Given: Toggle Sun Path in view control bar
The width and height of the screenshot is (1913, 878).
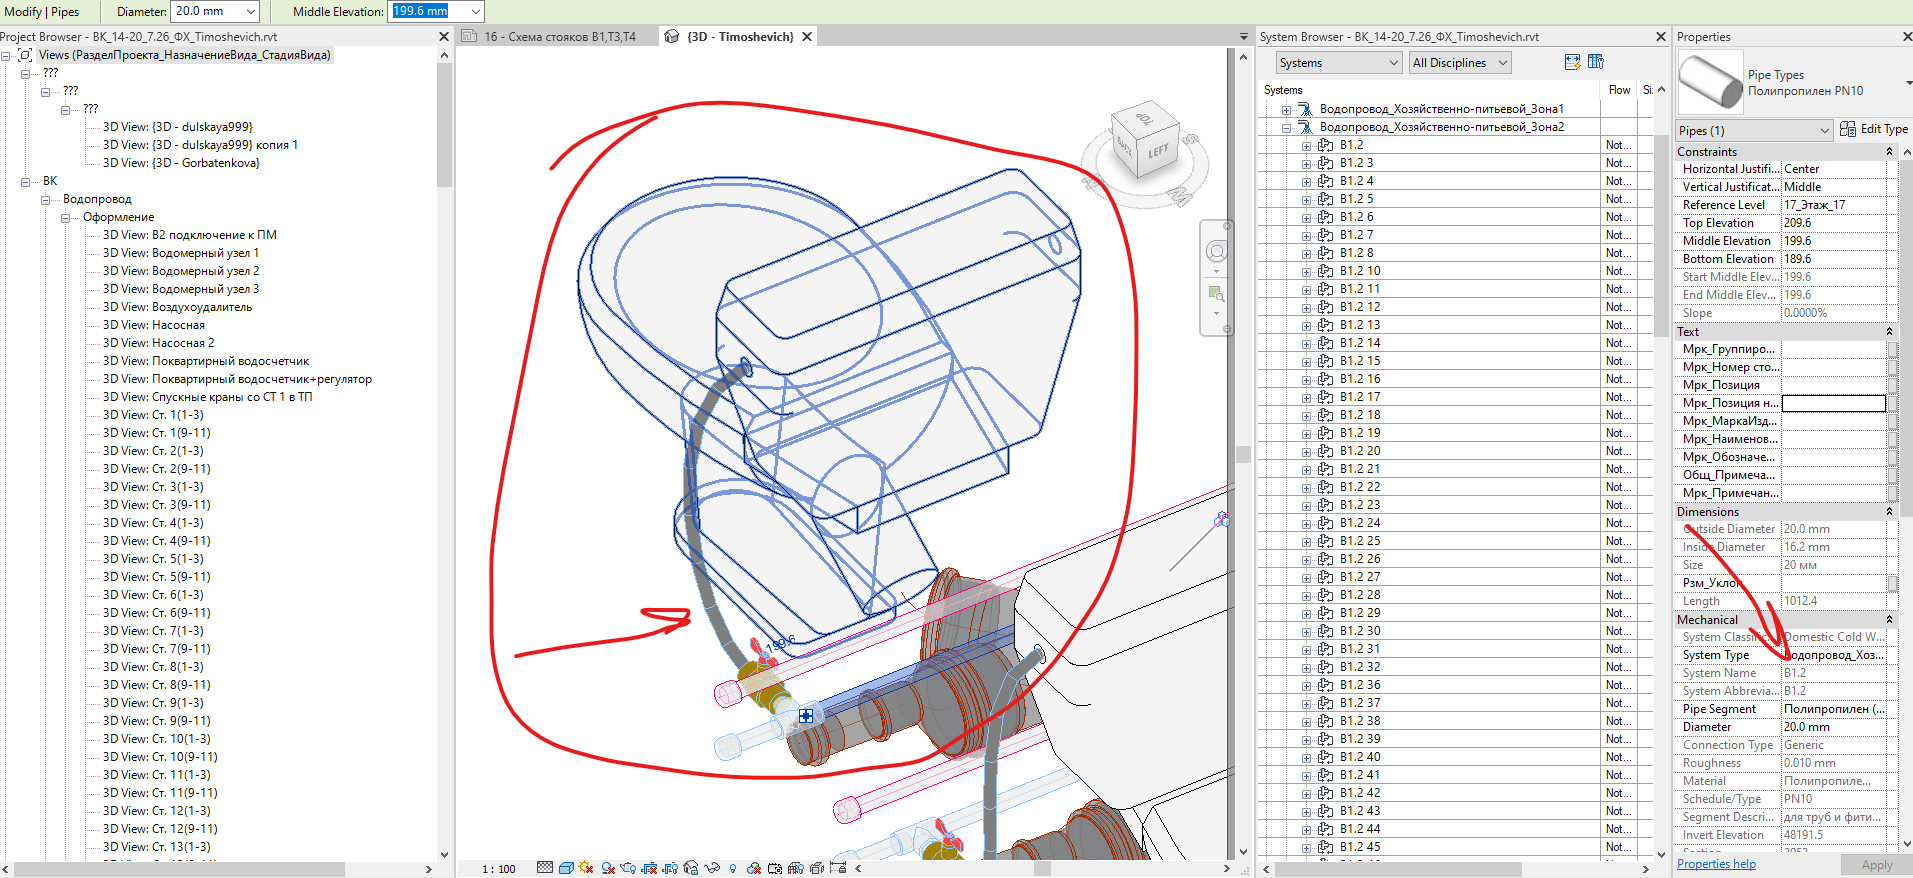Looking at the screenshot, I should point(586,868).
